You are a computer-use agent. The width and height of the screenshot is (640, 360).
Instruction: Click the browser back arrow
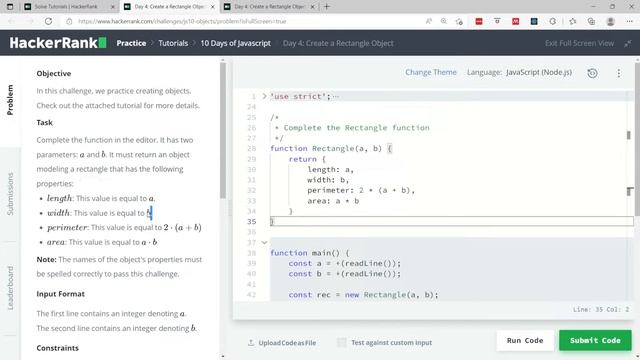(11, 21)
